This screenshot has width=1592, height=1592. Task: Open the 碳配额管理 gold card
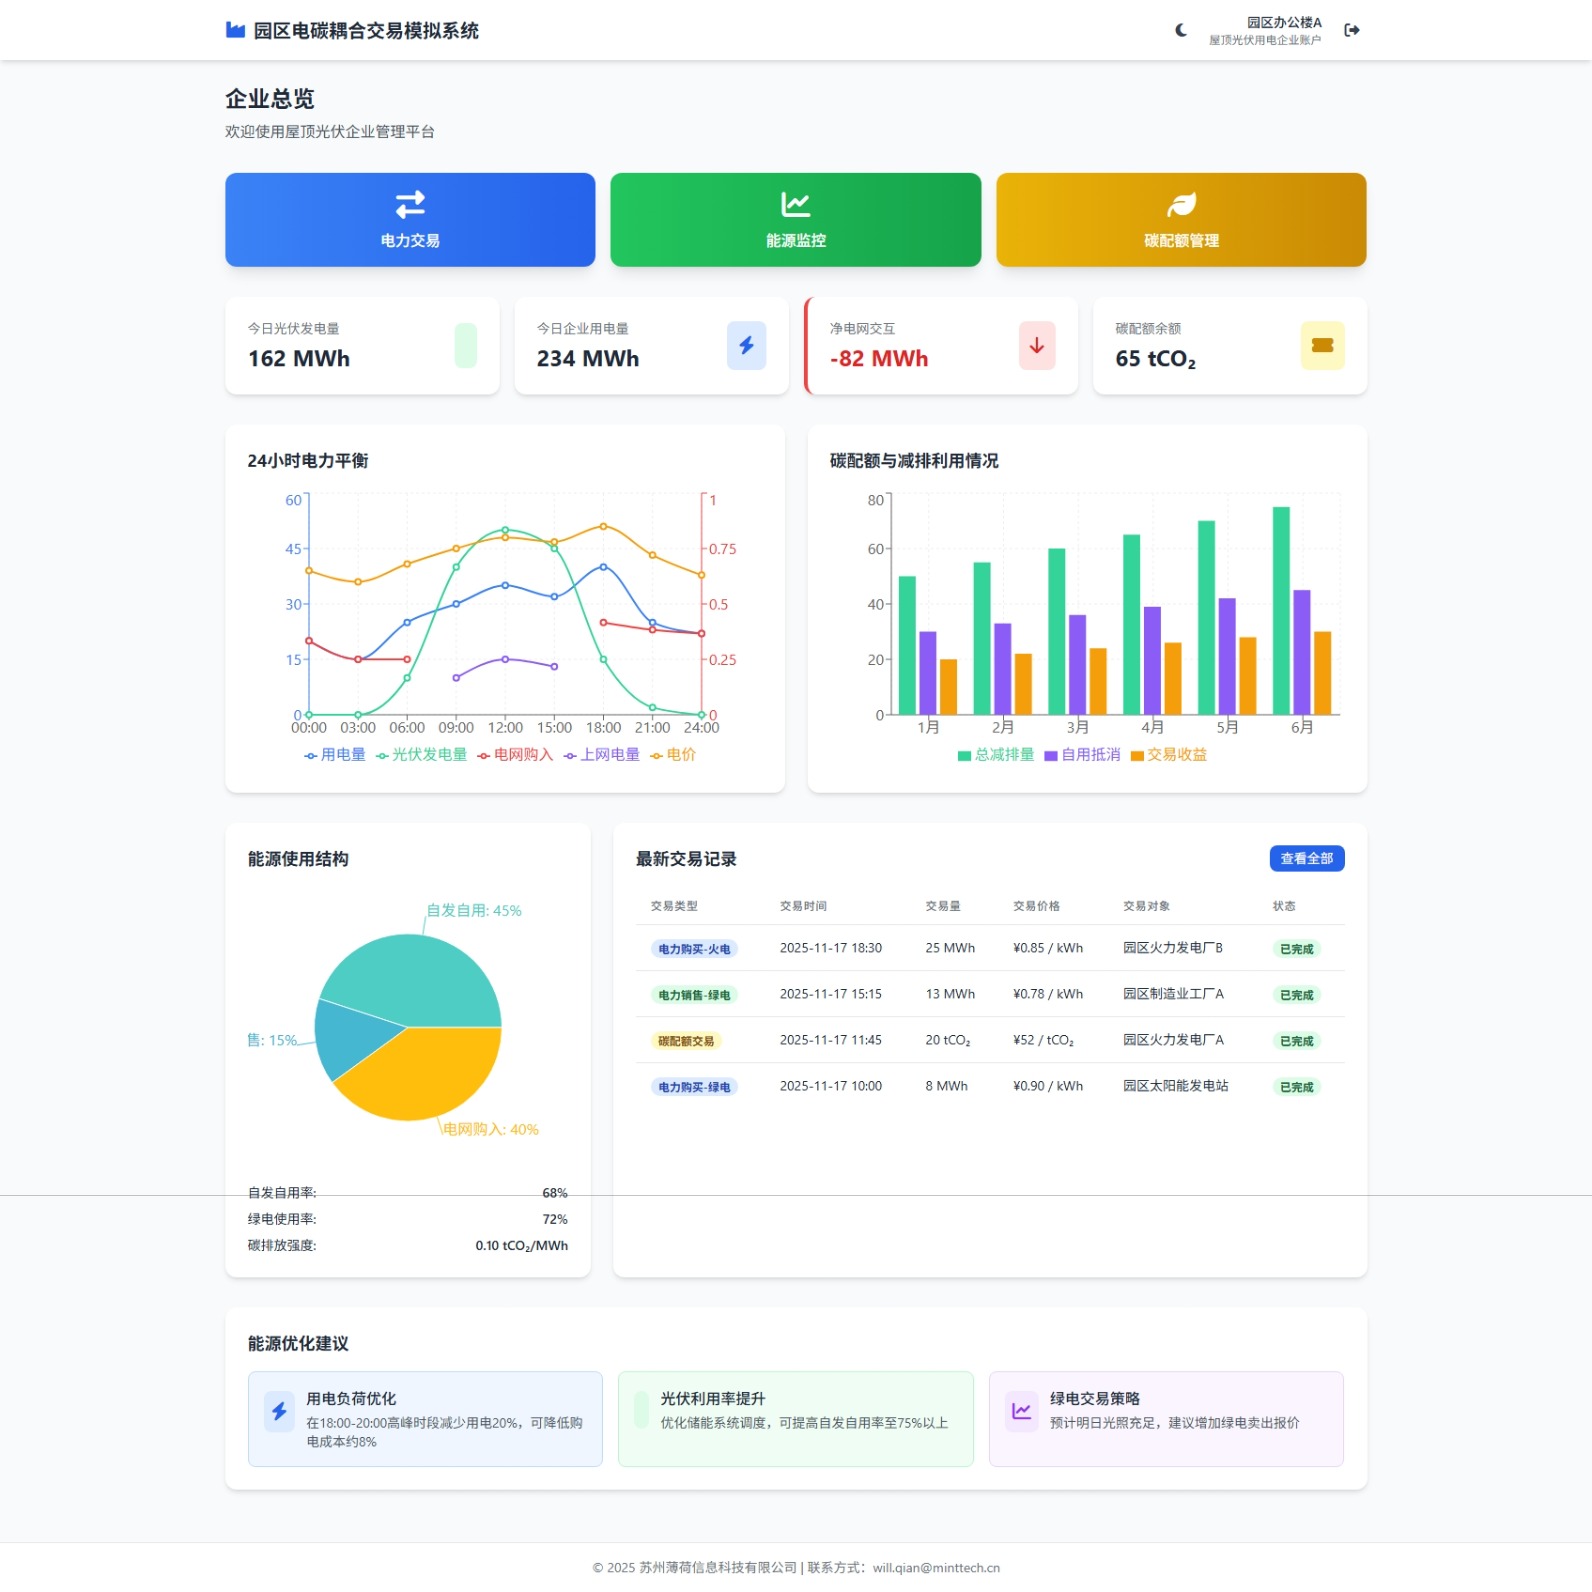1181,220
